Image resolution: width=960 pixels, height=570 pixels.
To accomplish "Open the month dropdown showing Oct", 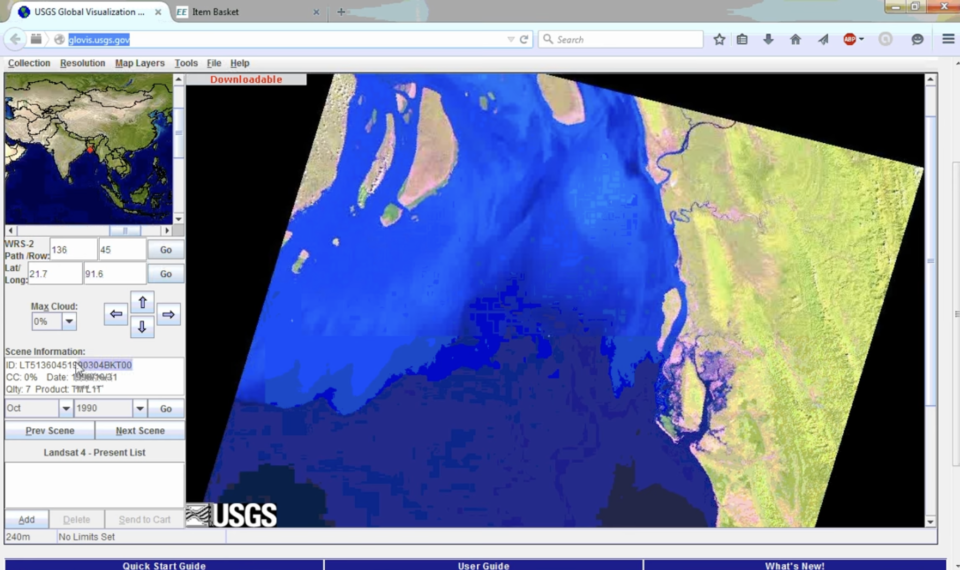I will coord(66,408).
